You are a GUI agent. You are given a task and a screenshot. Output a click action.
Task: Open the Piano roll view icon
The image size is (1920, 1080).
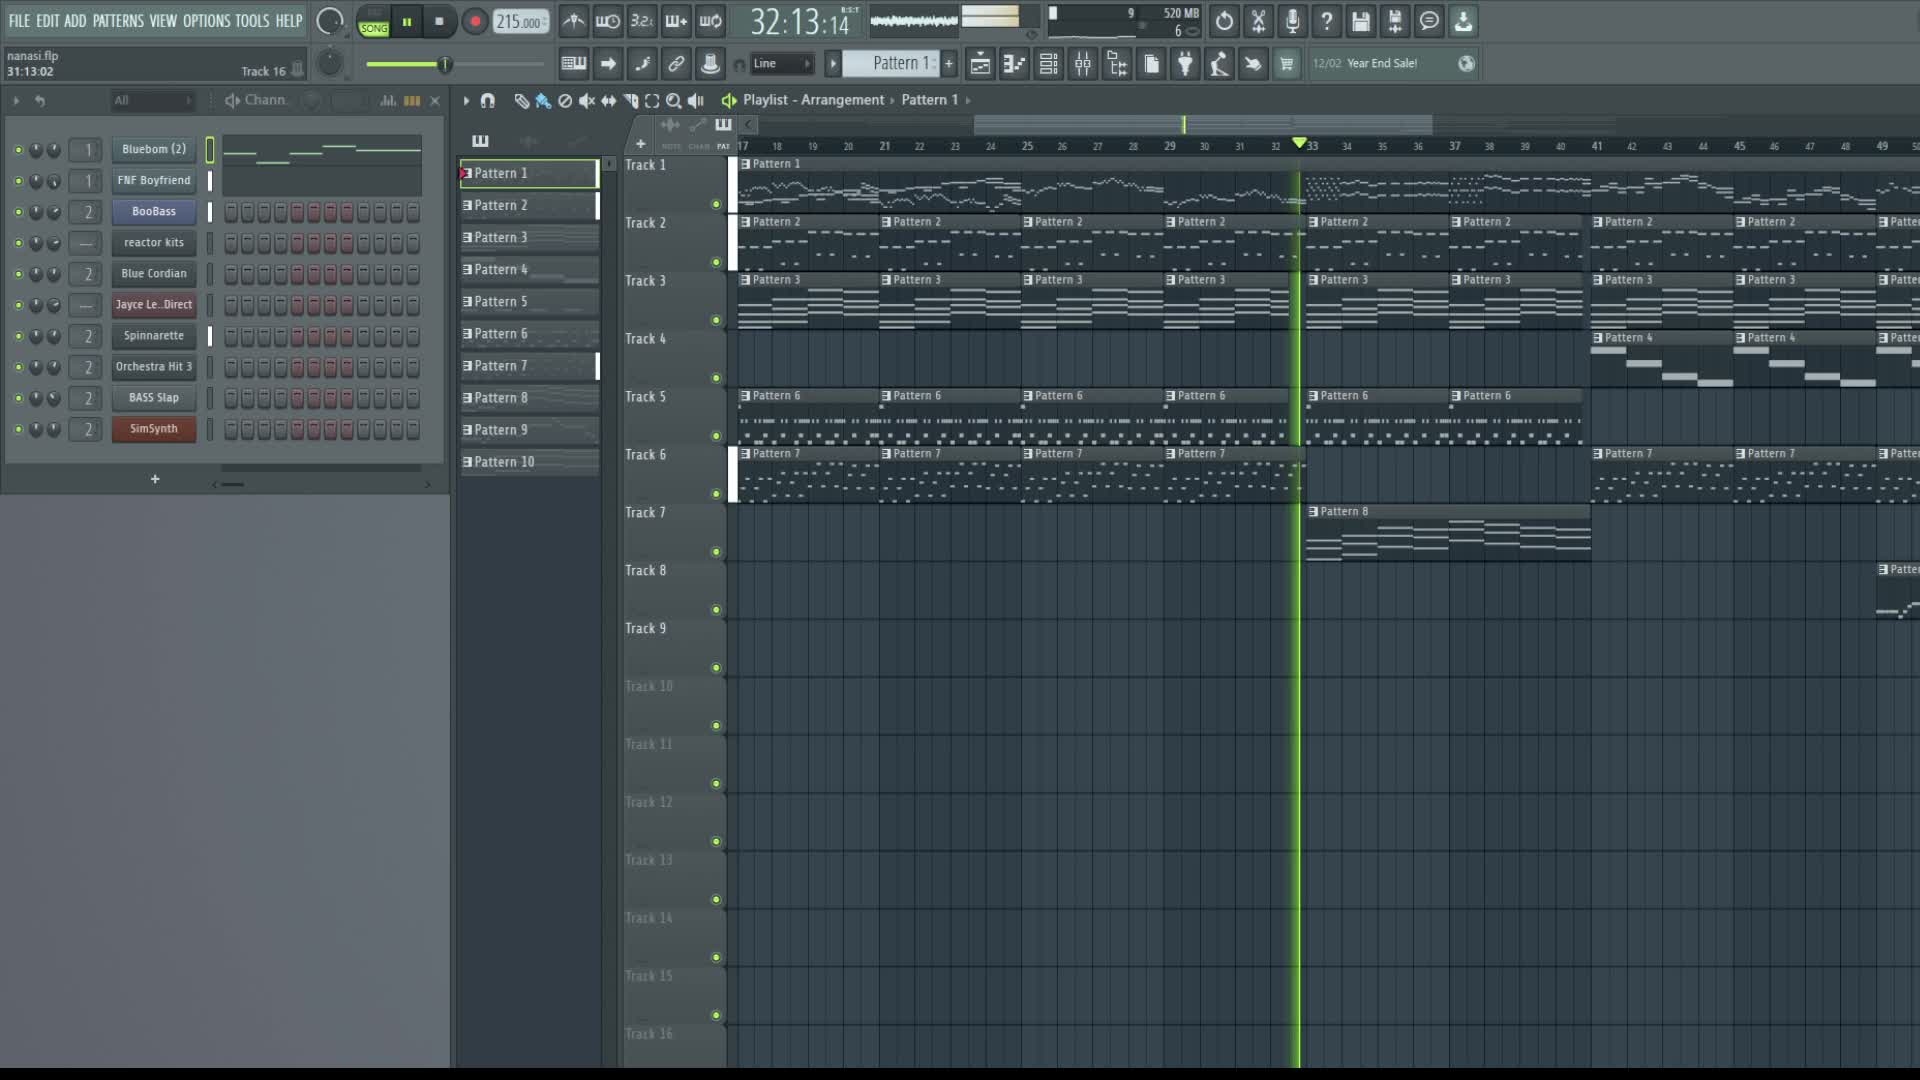tap(1014, 64)
